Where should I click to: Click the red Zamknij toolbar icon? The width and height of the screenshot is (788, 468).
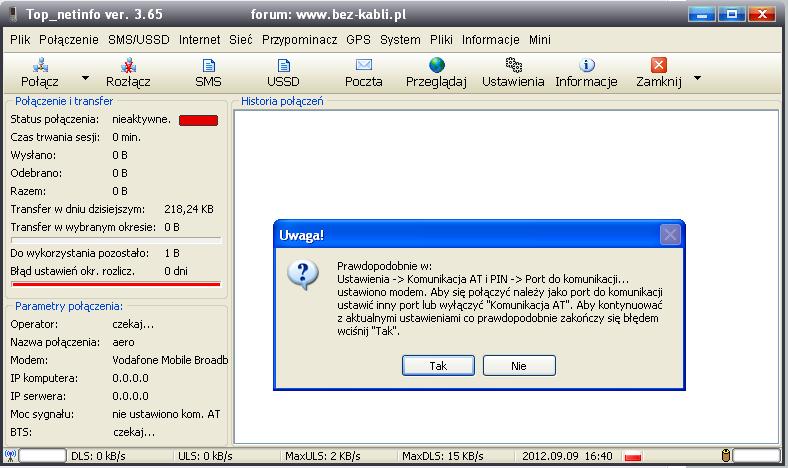(658, 66)
